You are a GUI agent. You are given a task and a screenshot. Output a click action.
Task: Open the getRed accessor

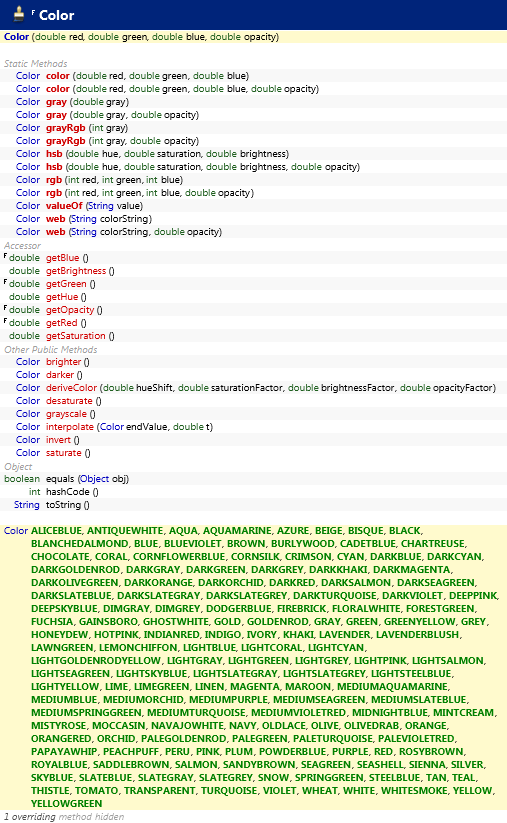pos(61,323)
